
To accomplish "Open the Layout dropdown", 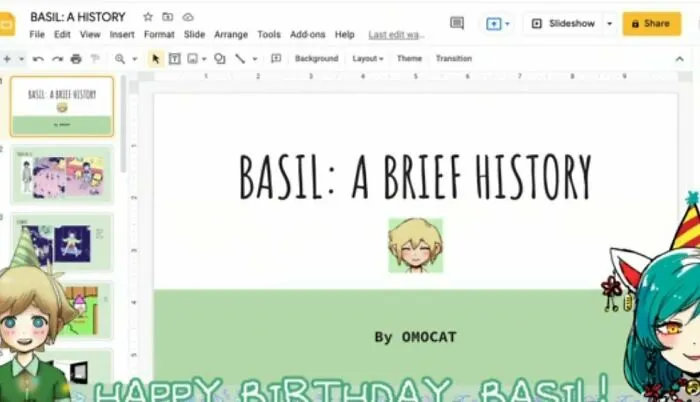I will pyautogui.click(x=367, y=59).
